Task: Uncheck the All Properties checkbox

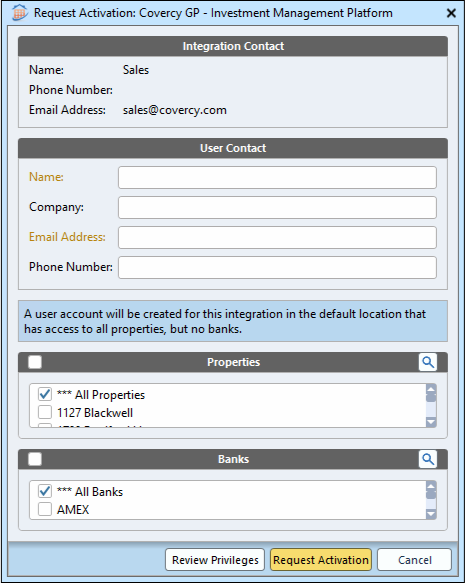Action: click(x=45, y=394)
